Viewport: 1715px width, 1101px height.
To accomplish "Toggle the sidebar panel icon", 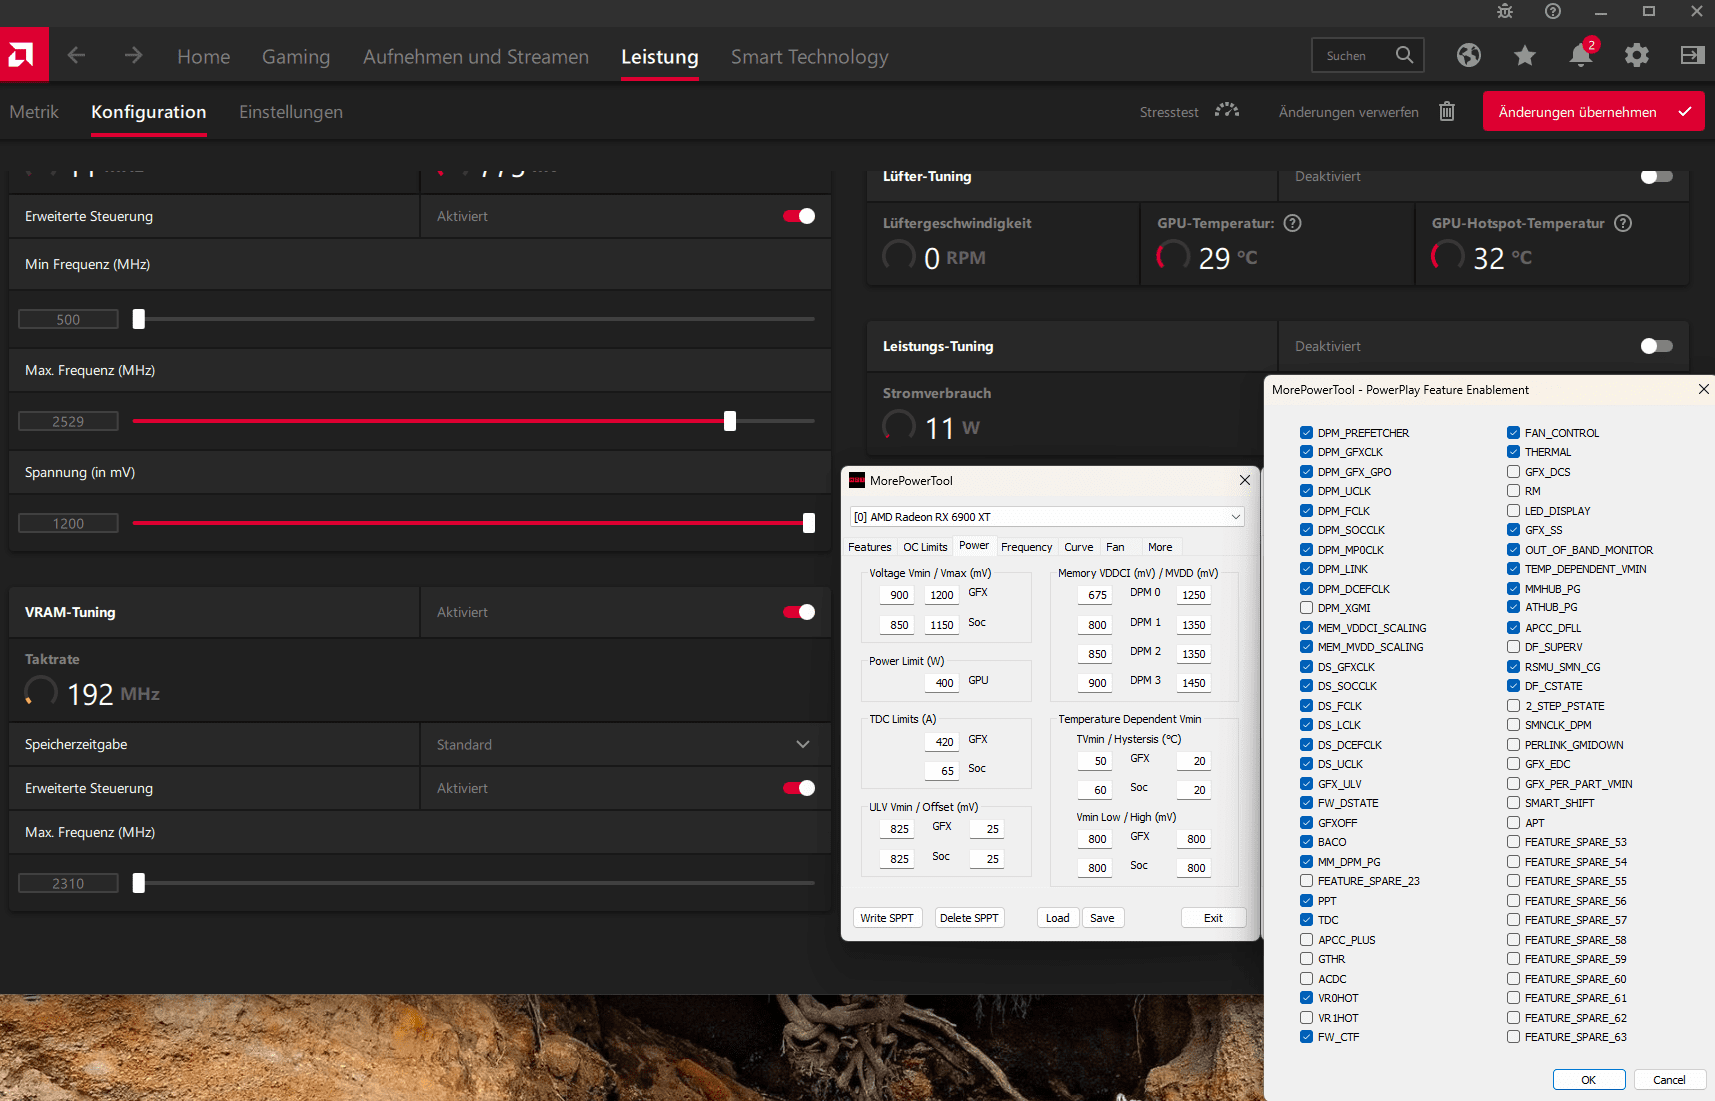I will pos(1692,55).
